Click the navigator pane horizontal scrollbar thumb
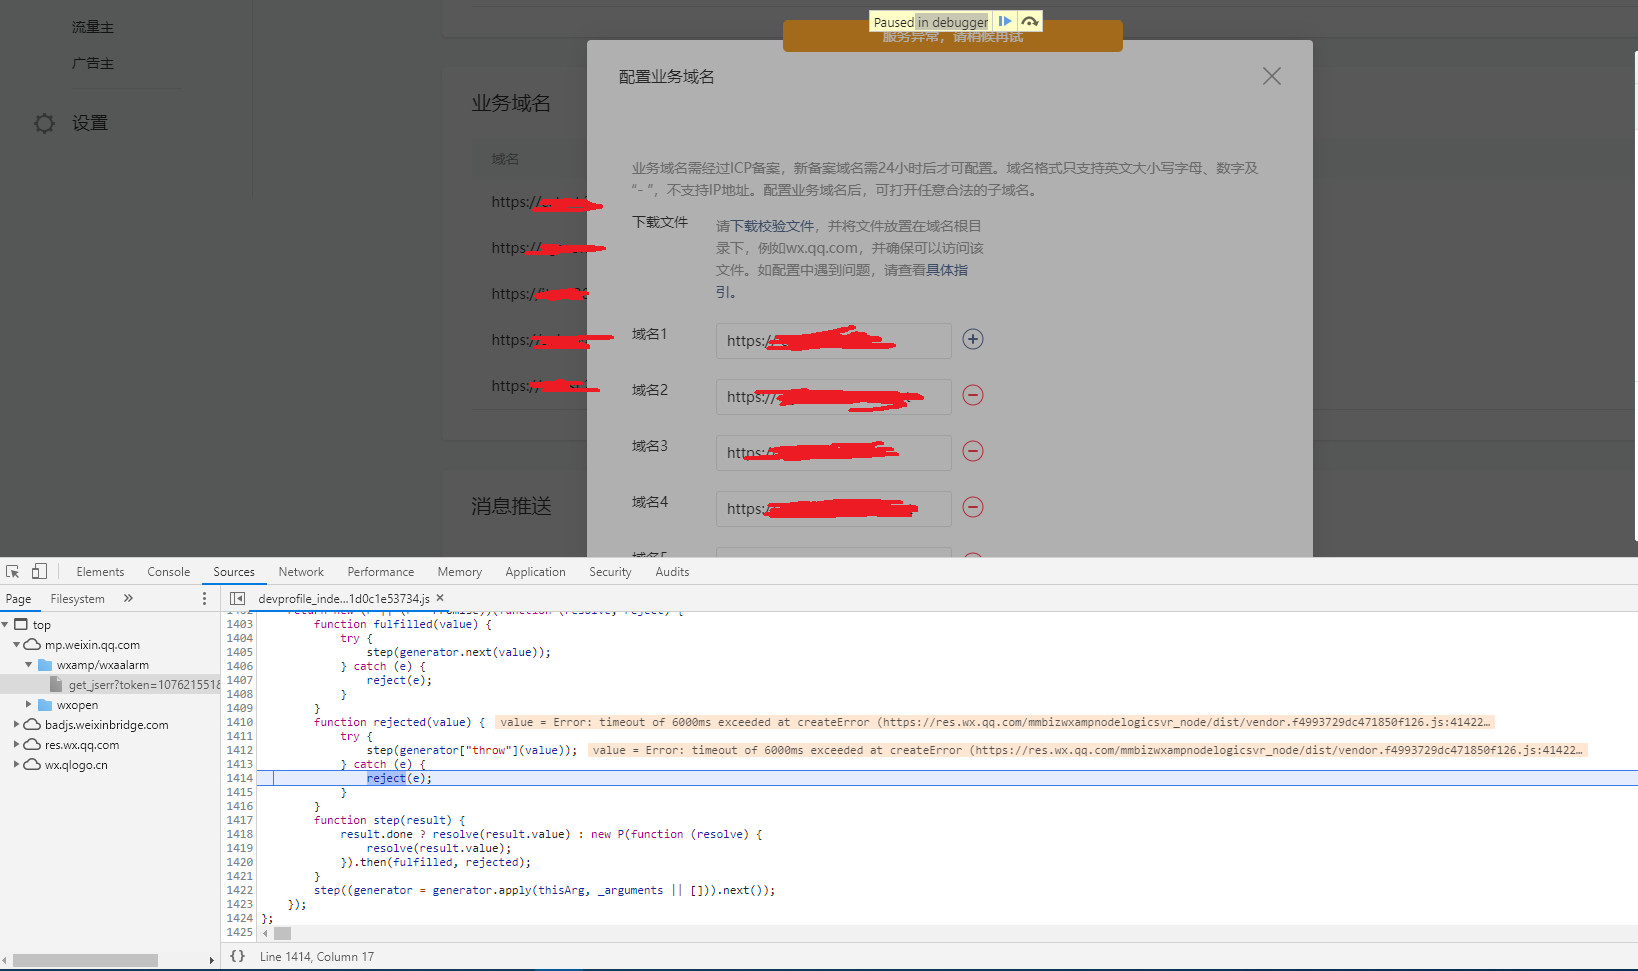The image size is (1638, 971). 85,960
